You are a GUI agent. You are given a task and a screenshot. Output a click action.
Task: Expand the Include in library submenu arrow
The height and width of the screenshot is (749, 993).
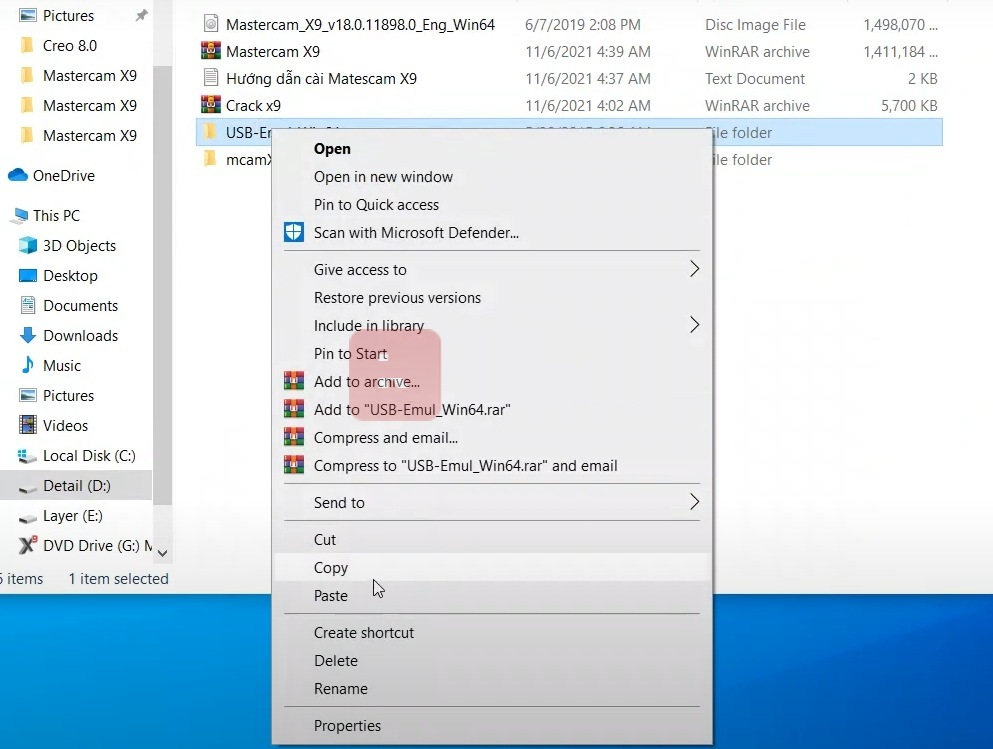click(694, 325)
